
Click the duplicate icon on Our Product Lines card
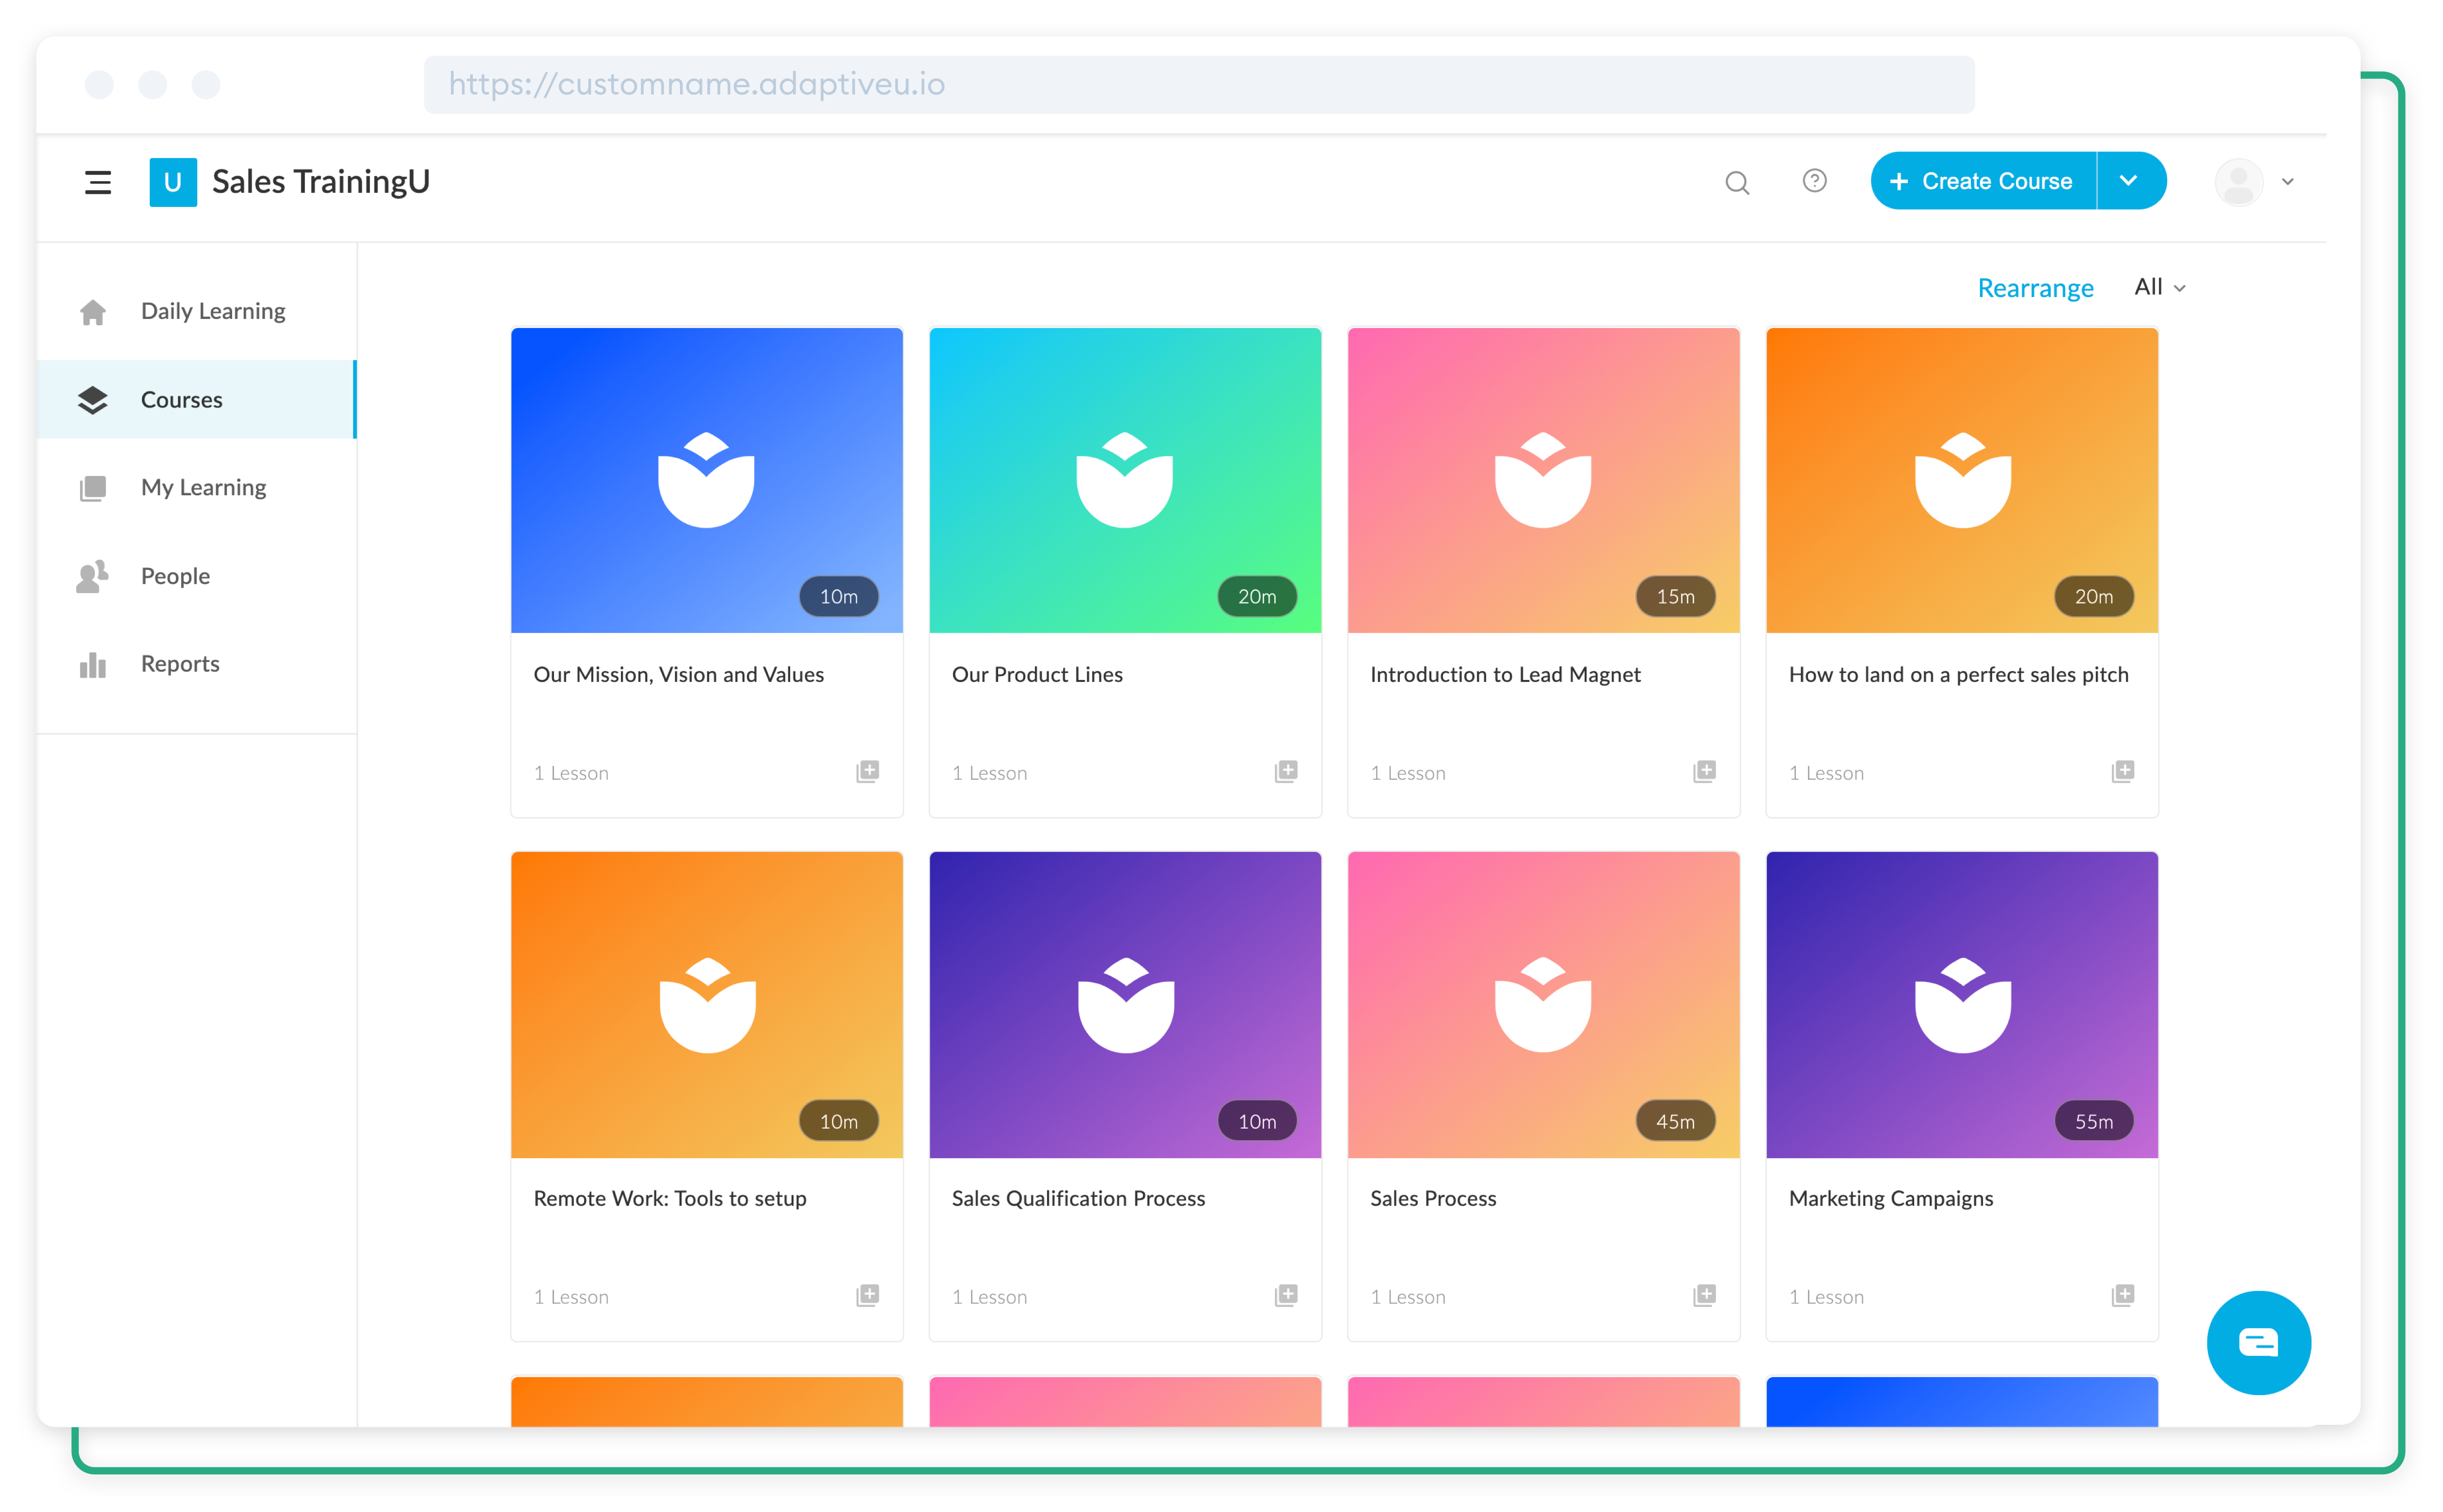point(1286,771)
